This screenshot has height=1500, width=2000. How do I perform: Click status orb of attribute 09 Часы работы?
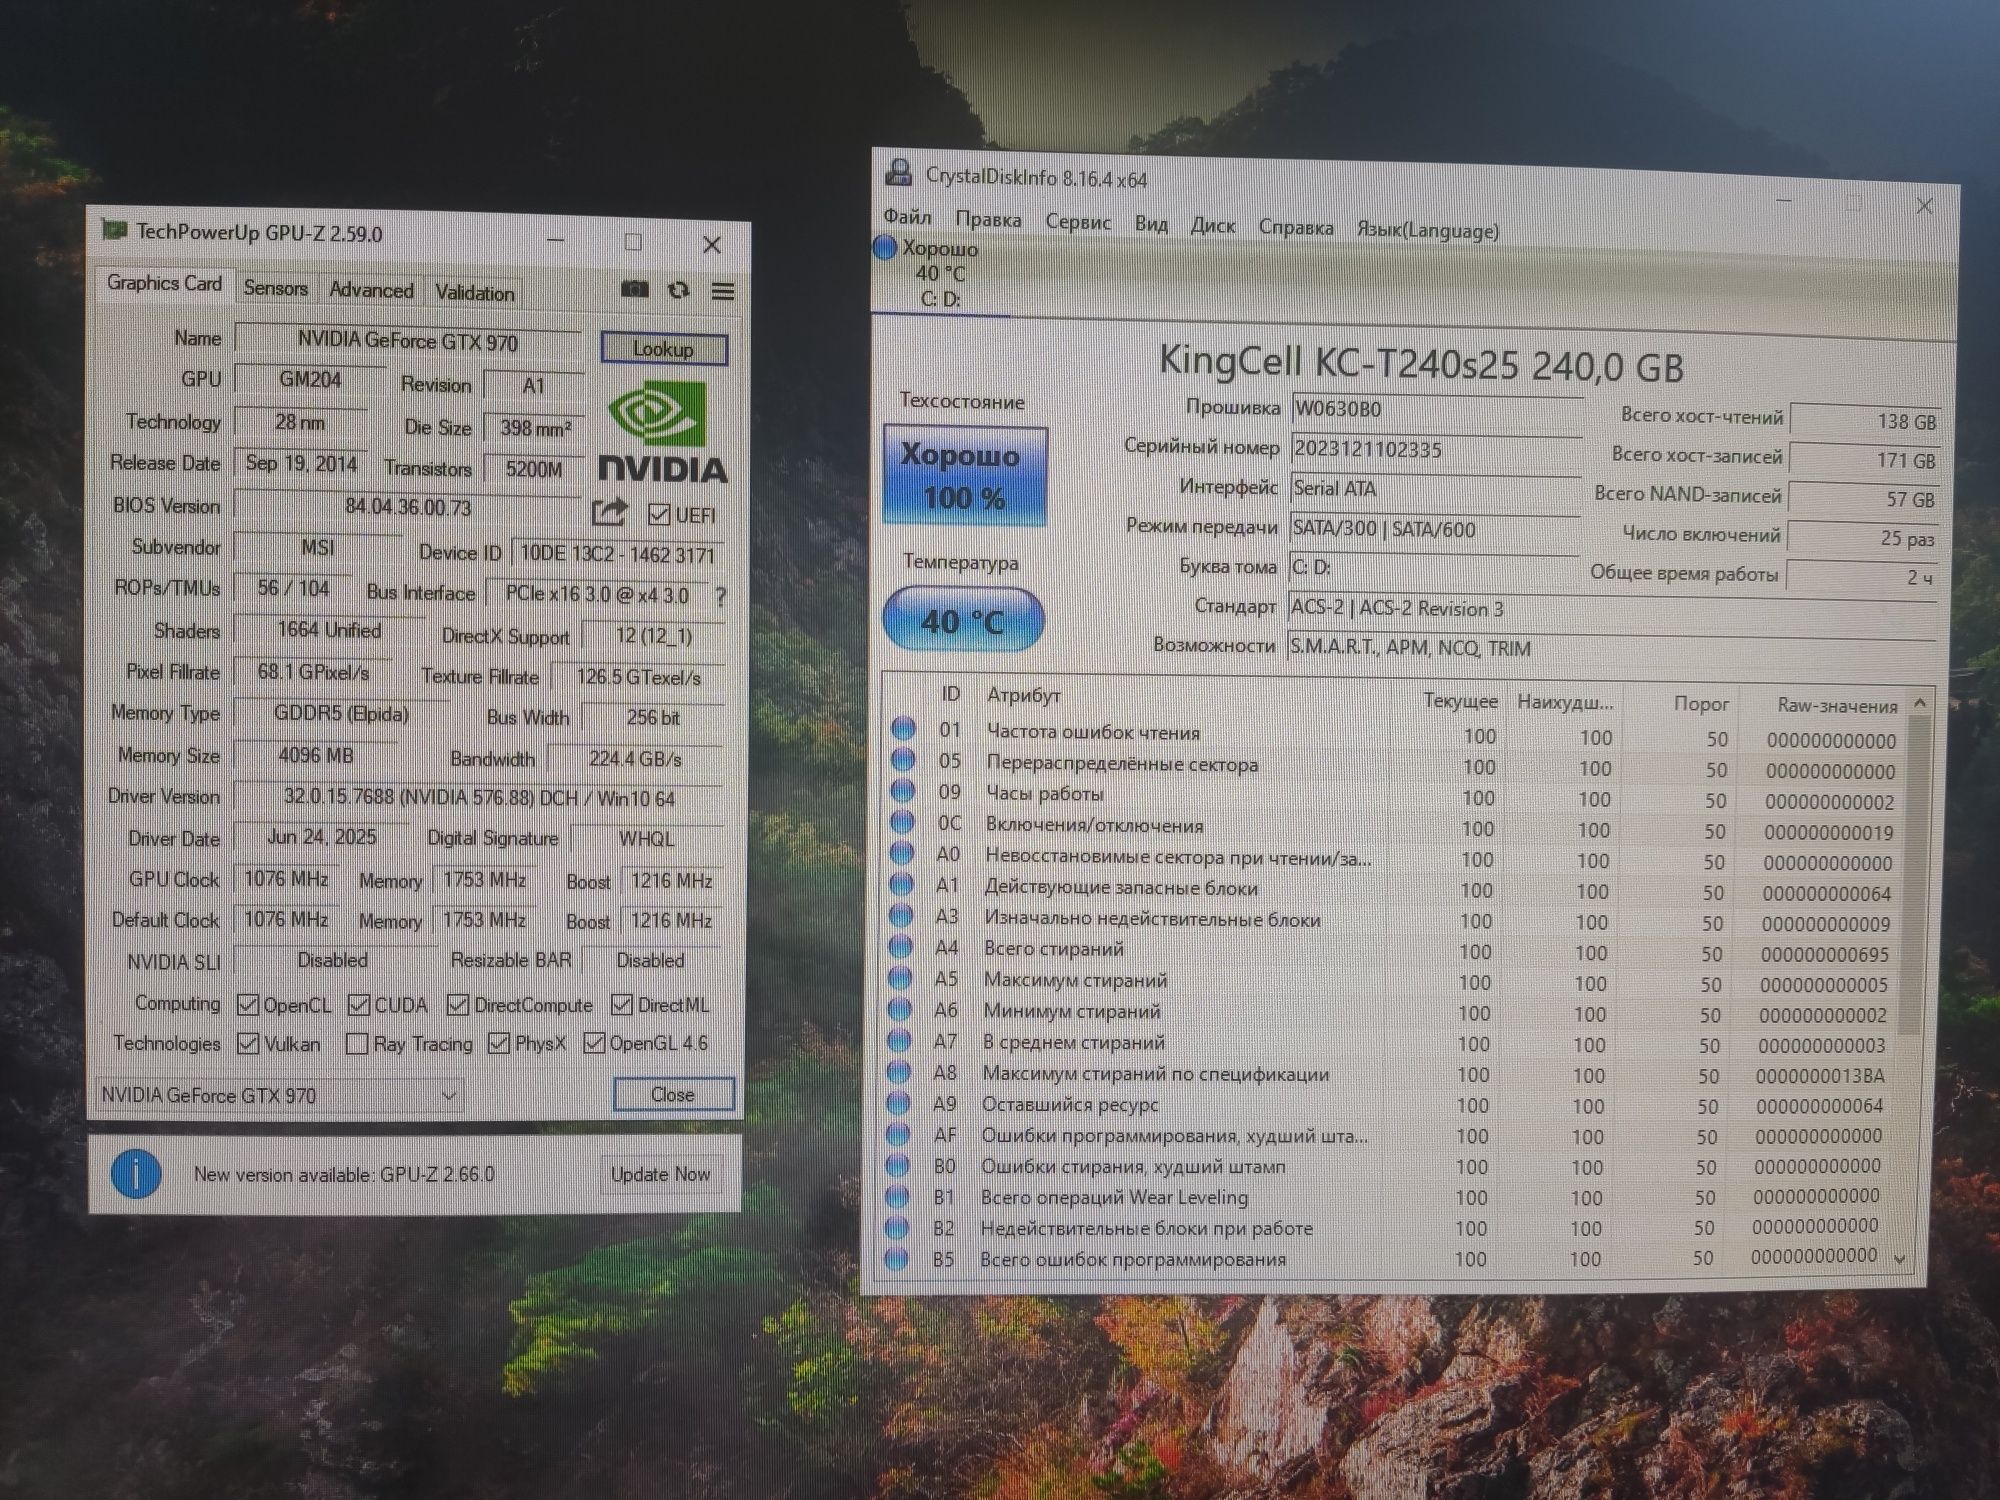point(903,791)
